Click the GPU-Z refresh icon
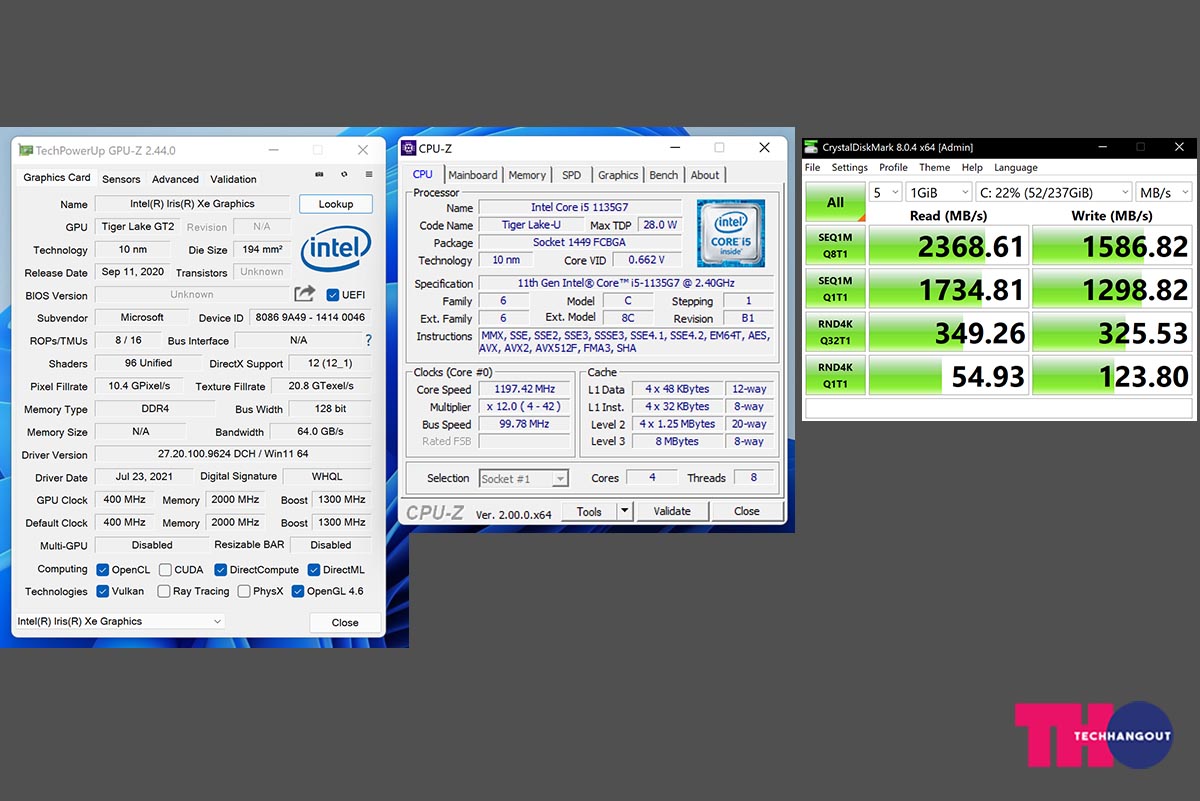1200x801 pixels. 344,174
